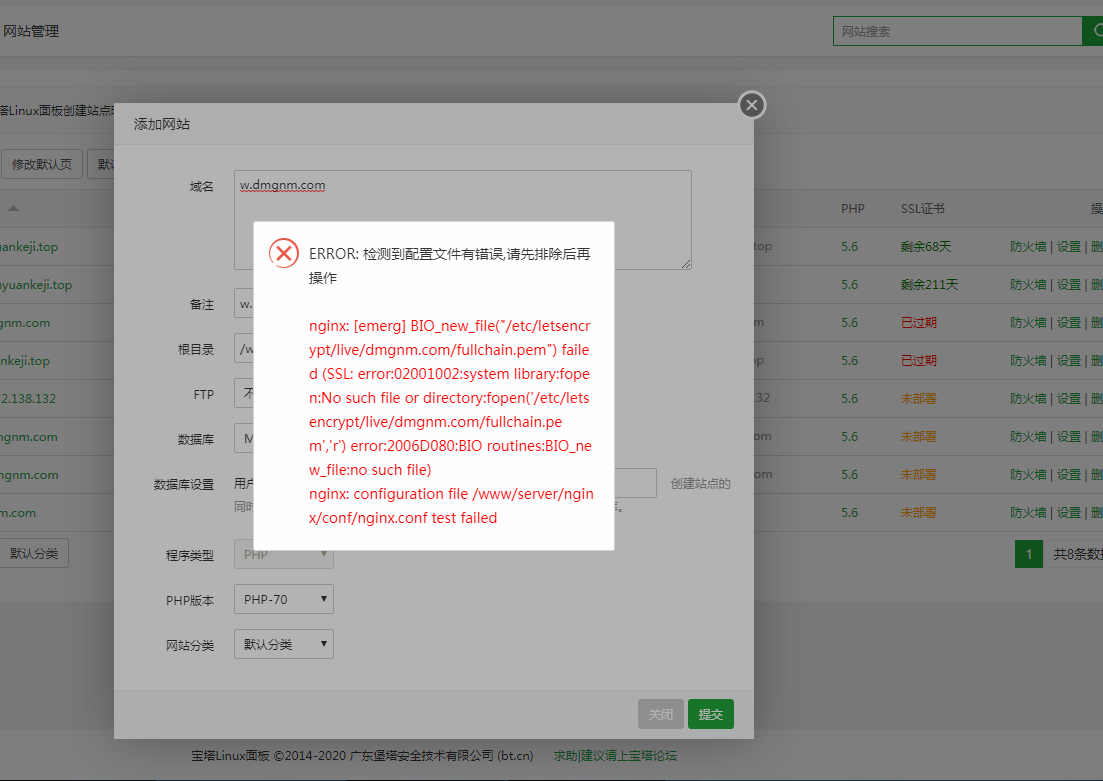Click the SSL证书 column header

(922, 209)
